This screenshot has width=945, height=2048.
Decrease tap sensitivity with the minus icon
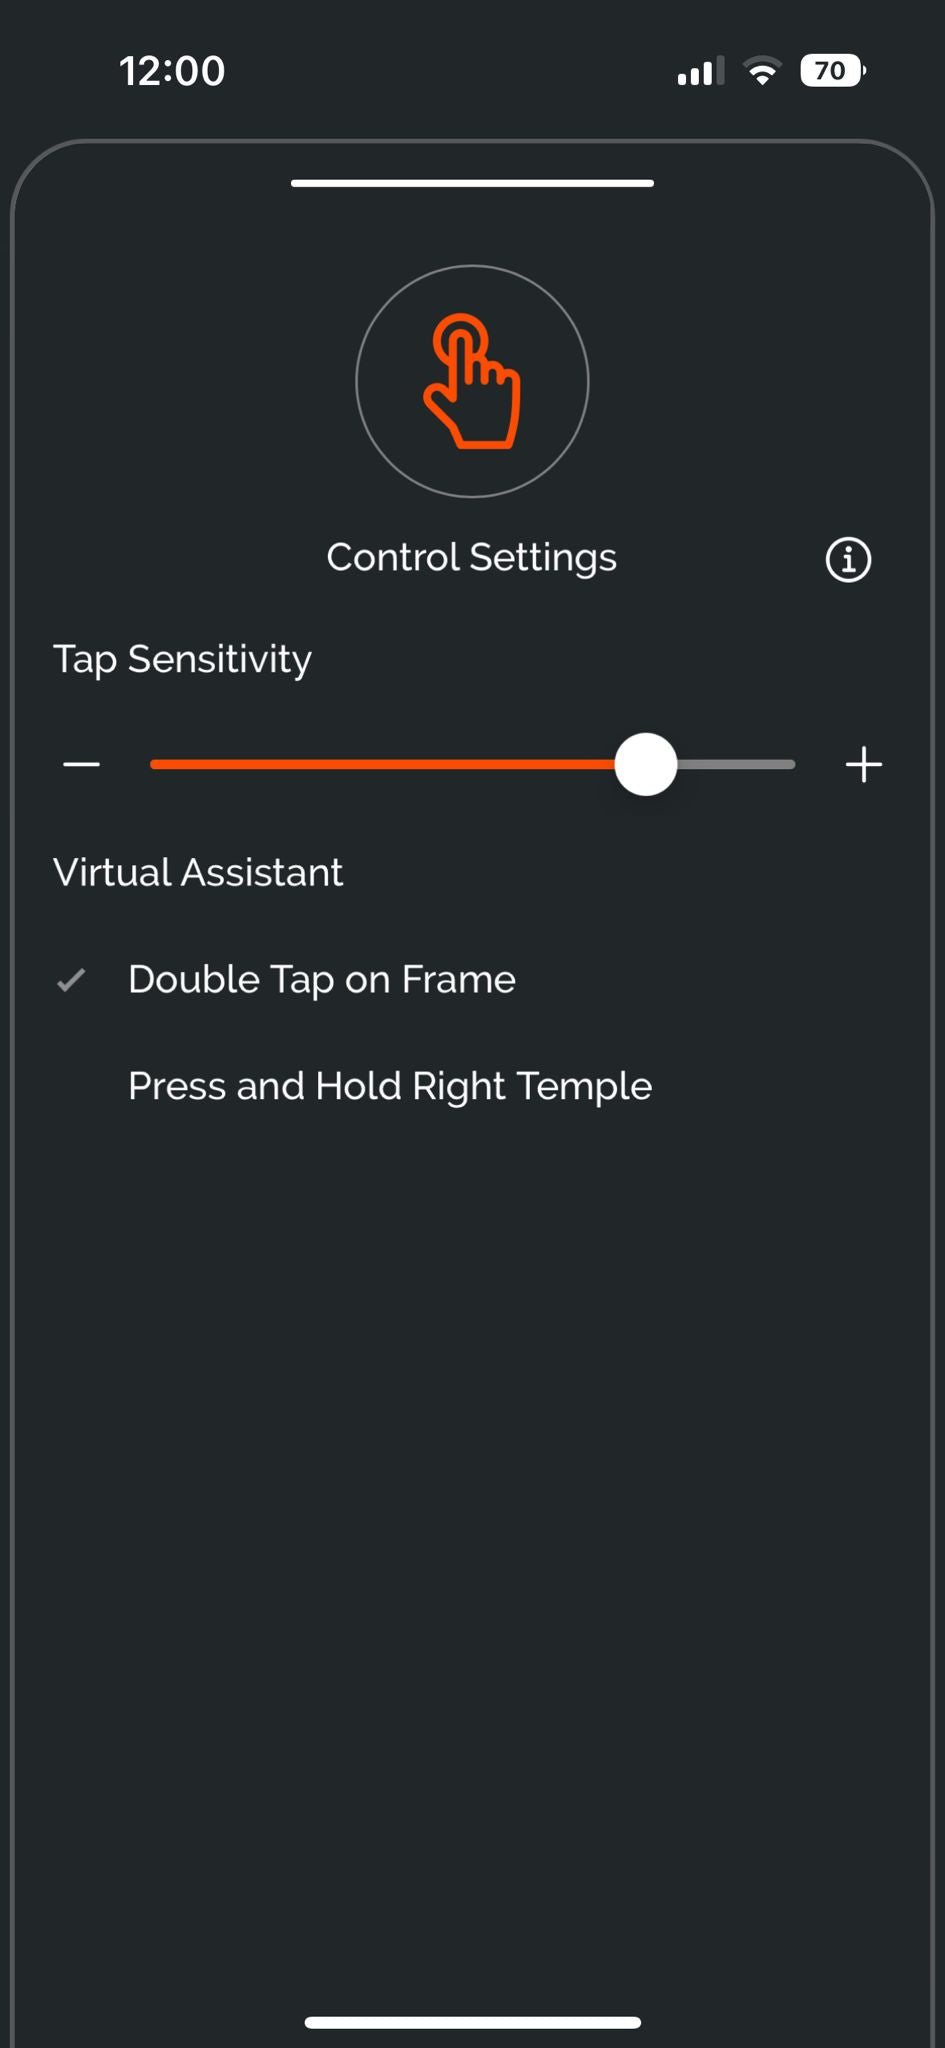pos(81,765)
